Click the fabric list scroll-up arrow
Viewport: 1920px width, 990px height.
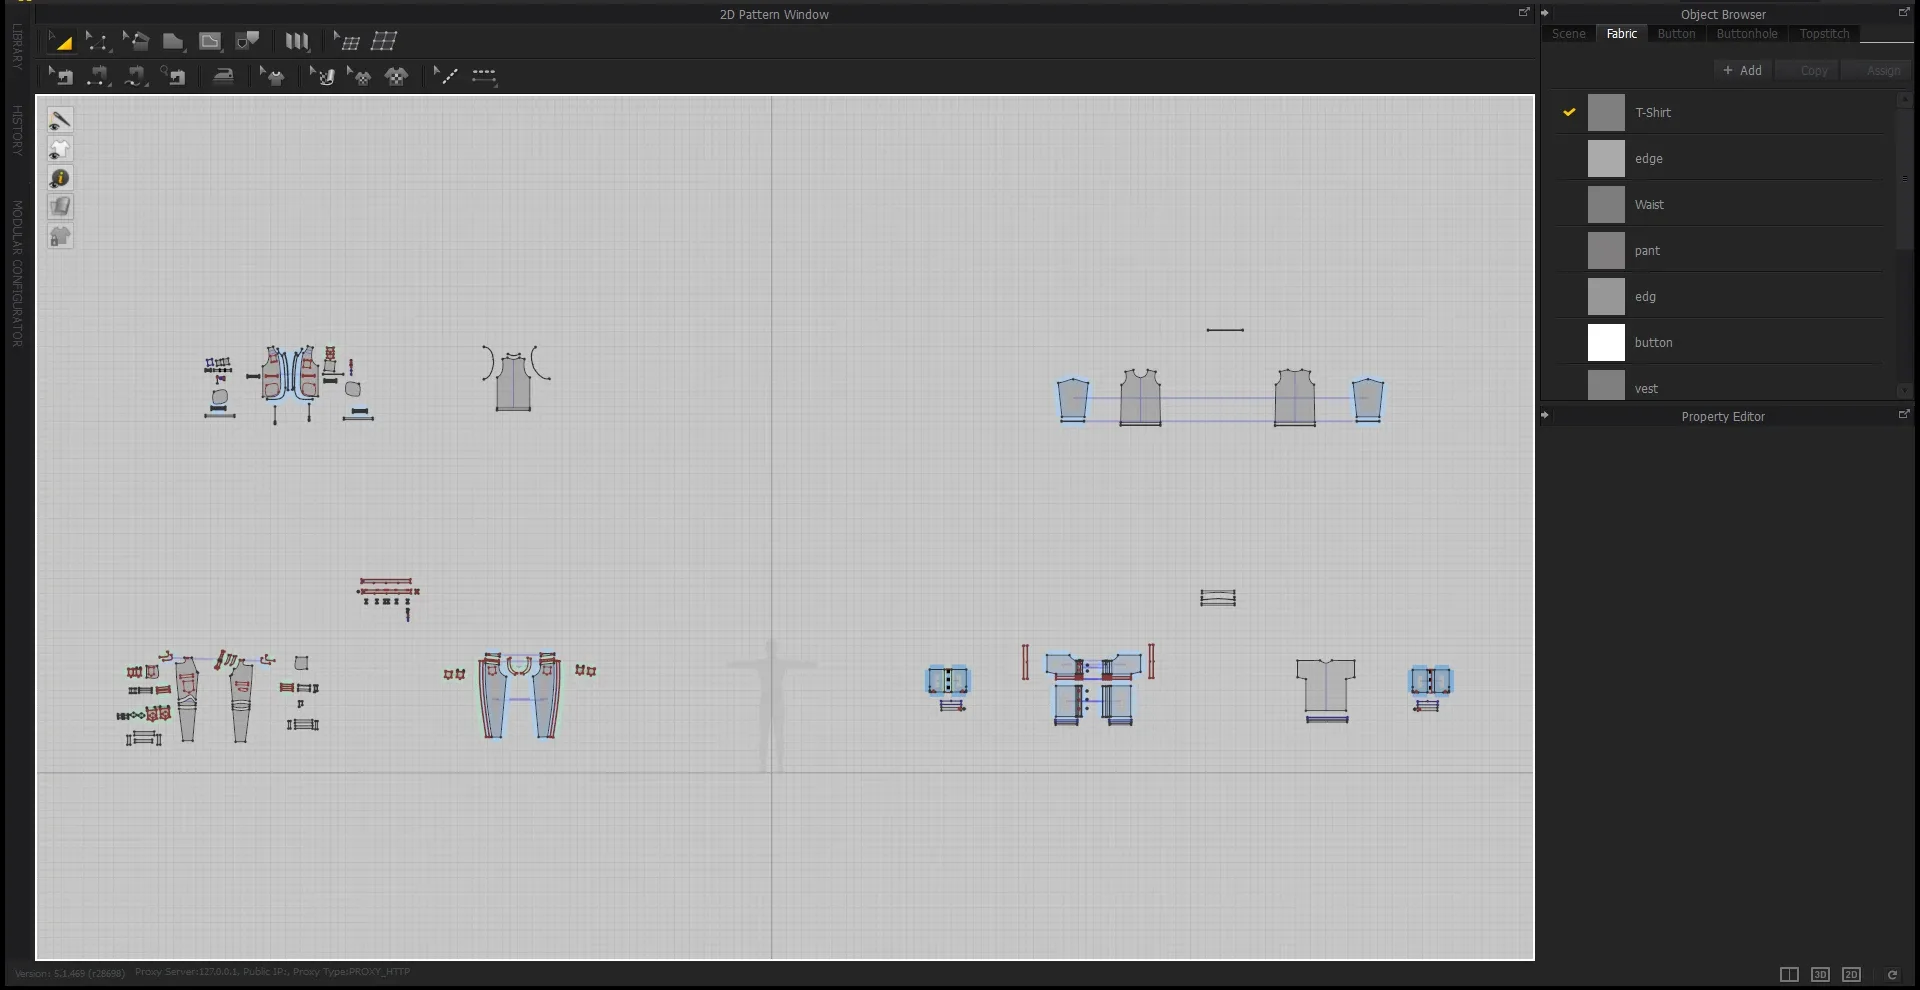point(1904,99)
